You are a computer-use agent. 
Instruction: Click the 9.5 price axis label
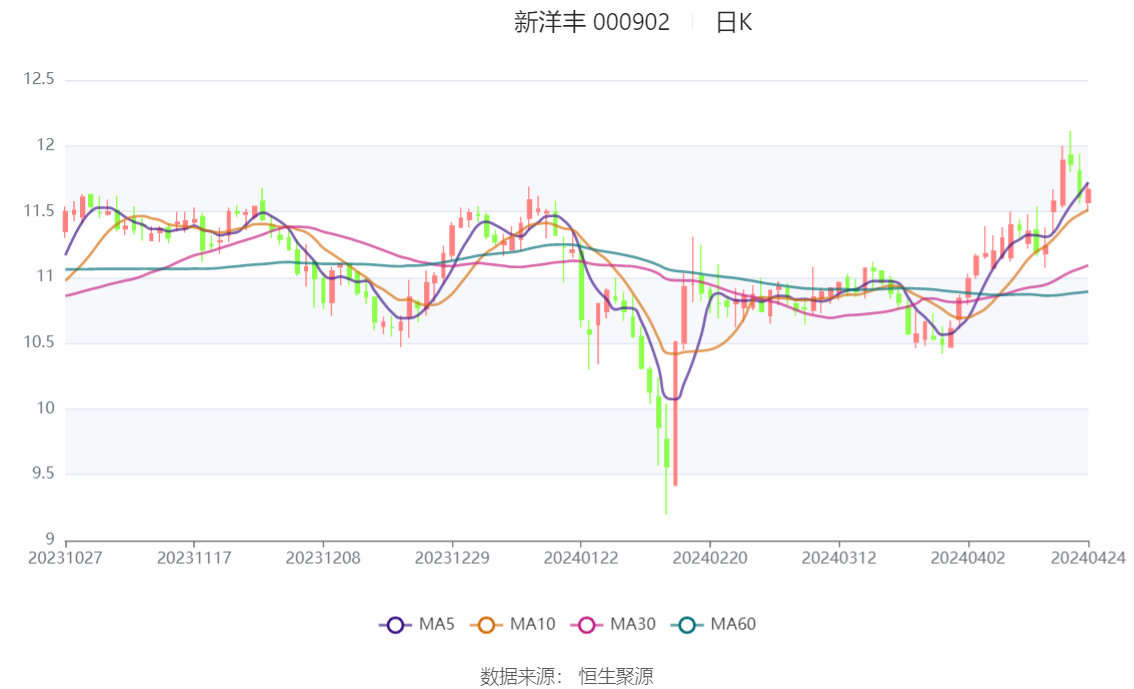point(42,474)
